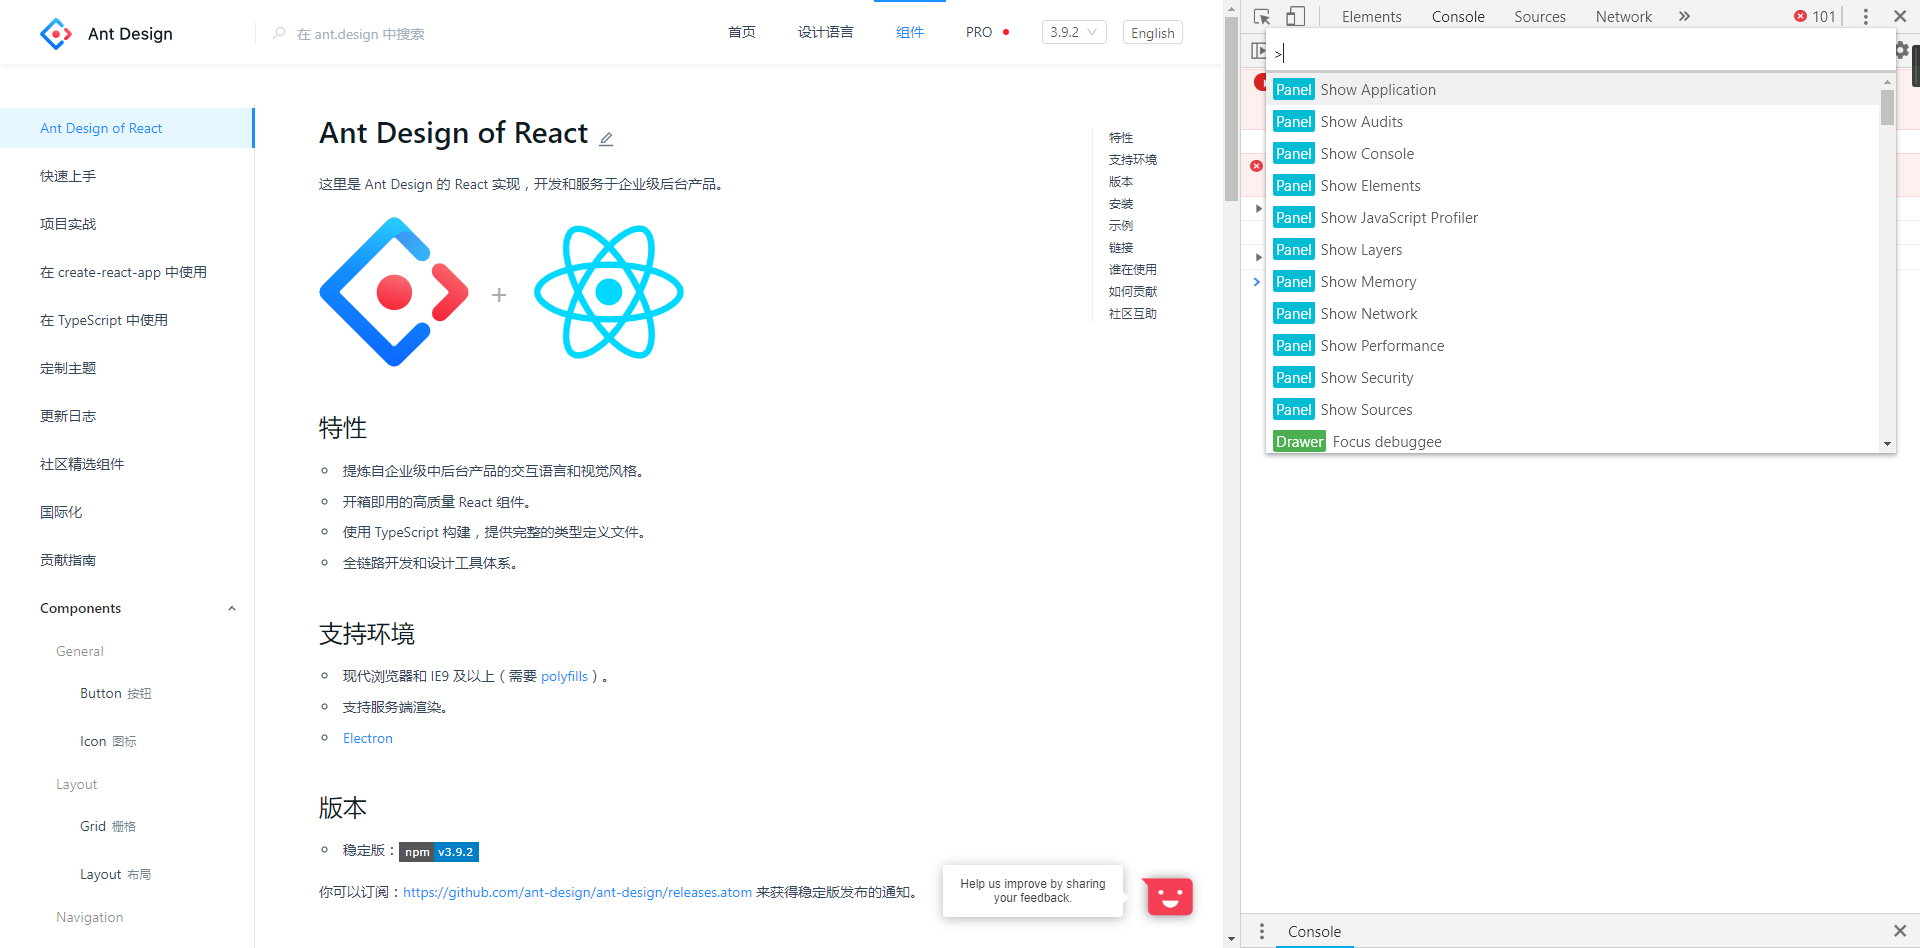Select Show Elements command
Viewport: 1920px width, 948px height.
pyautogui.click(x=1574, y=185)
